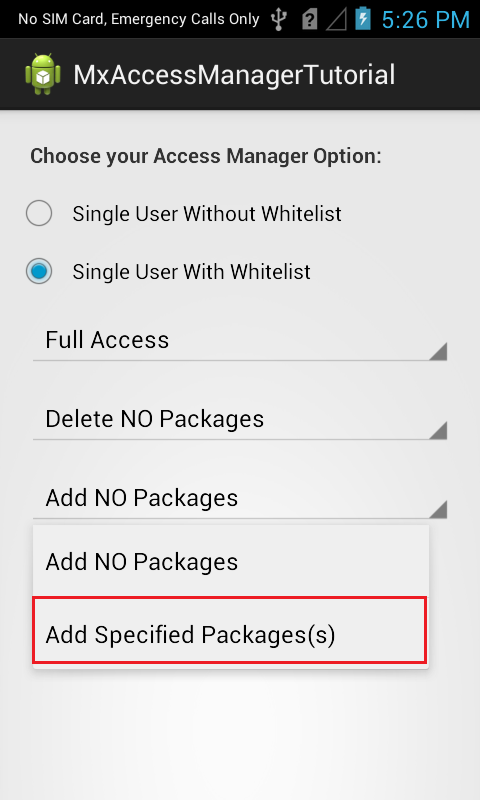Tap the USB connection status icon
The image size is (480, 800).
coord(278,19)
